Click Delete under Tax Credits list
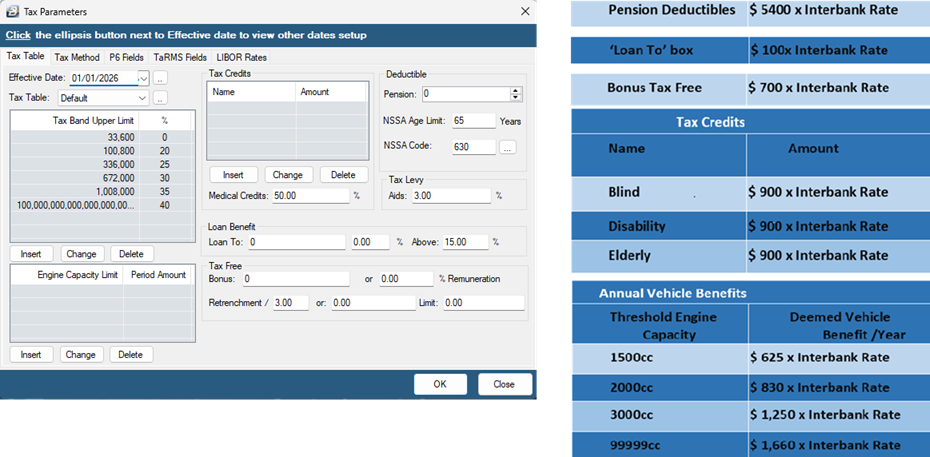The image size is (930, 457). coord(343,175)
